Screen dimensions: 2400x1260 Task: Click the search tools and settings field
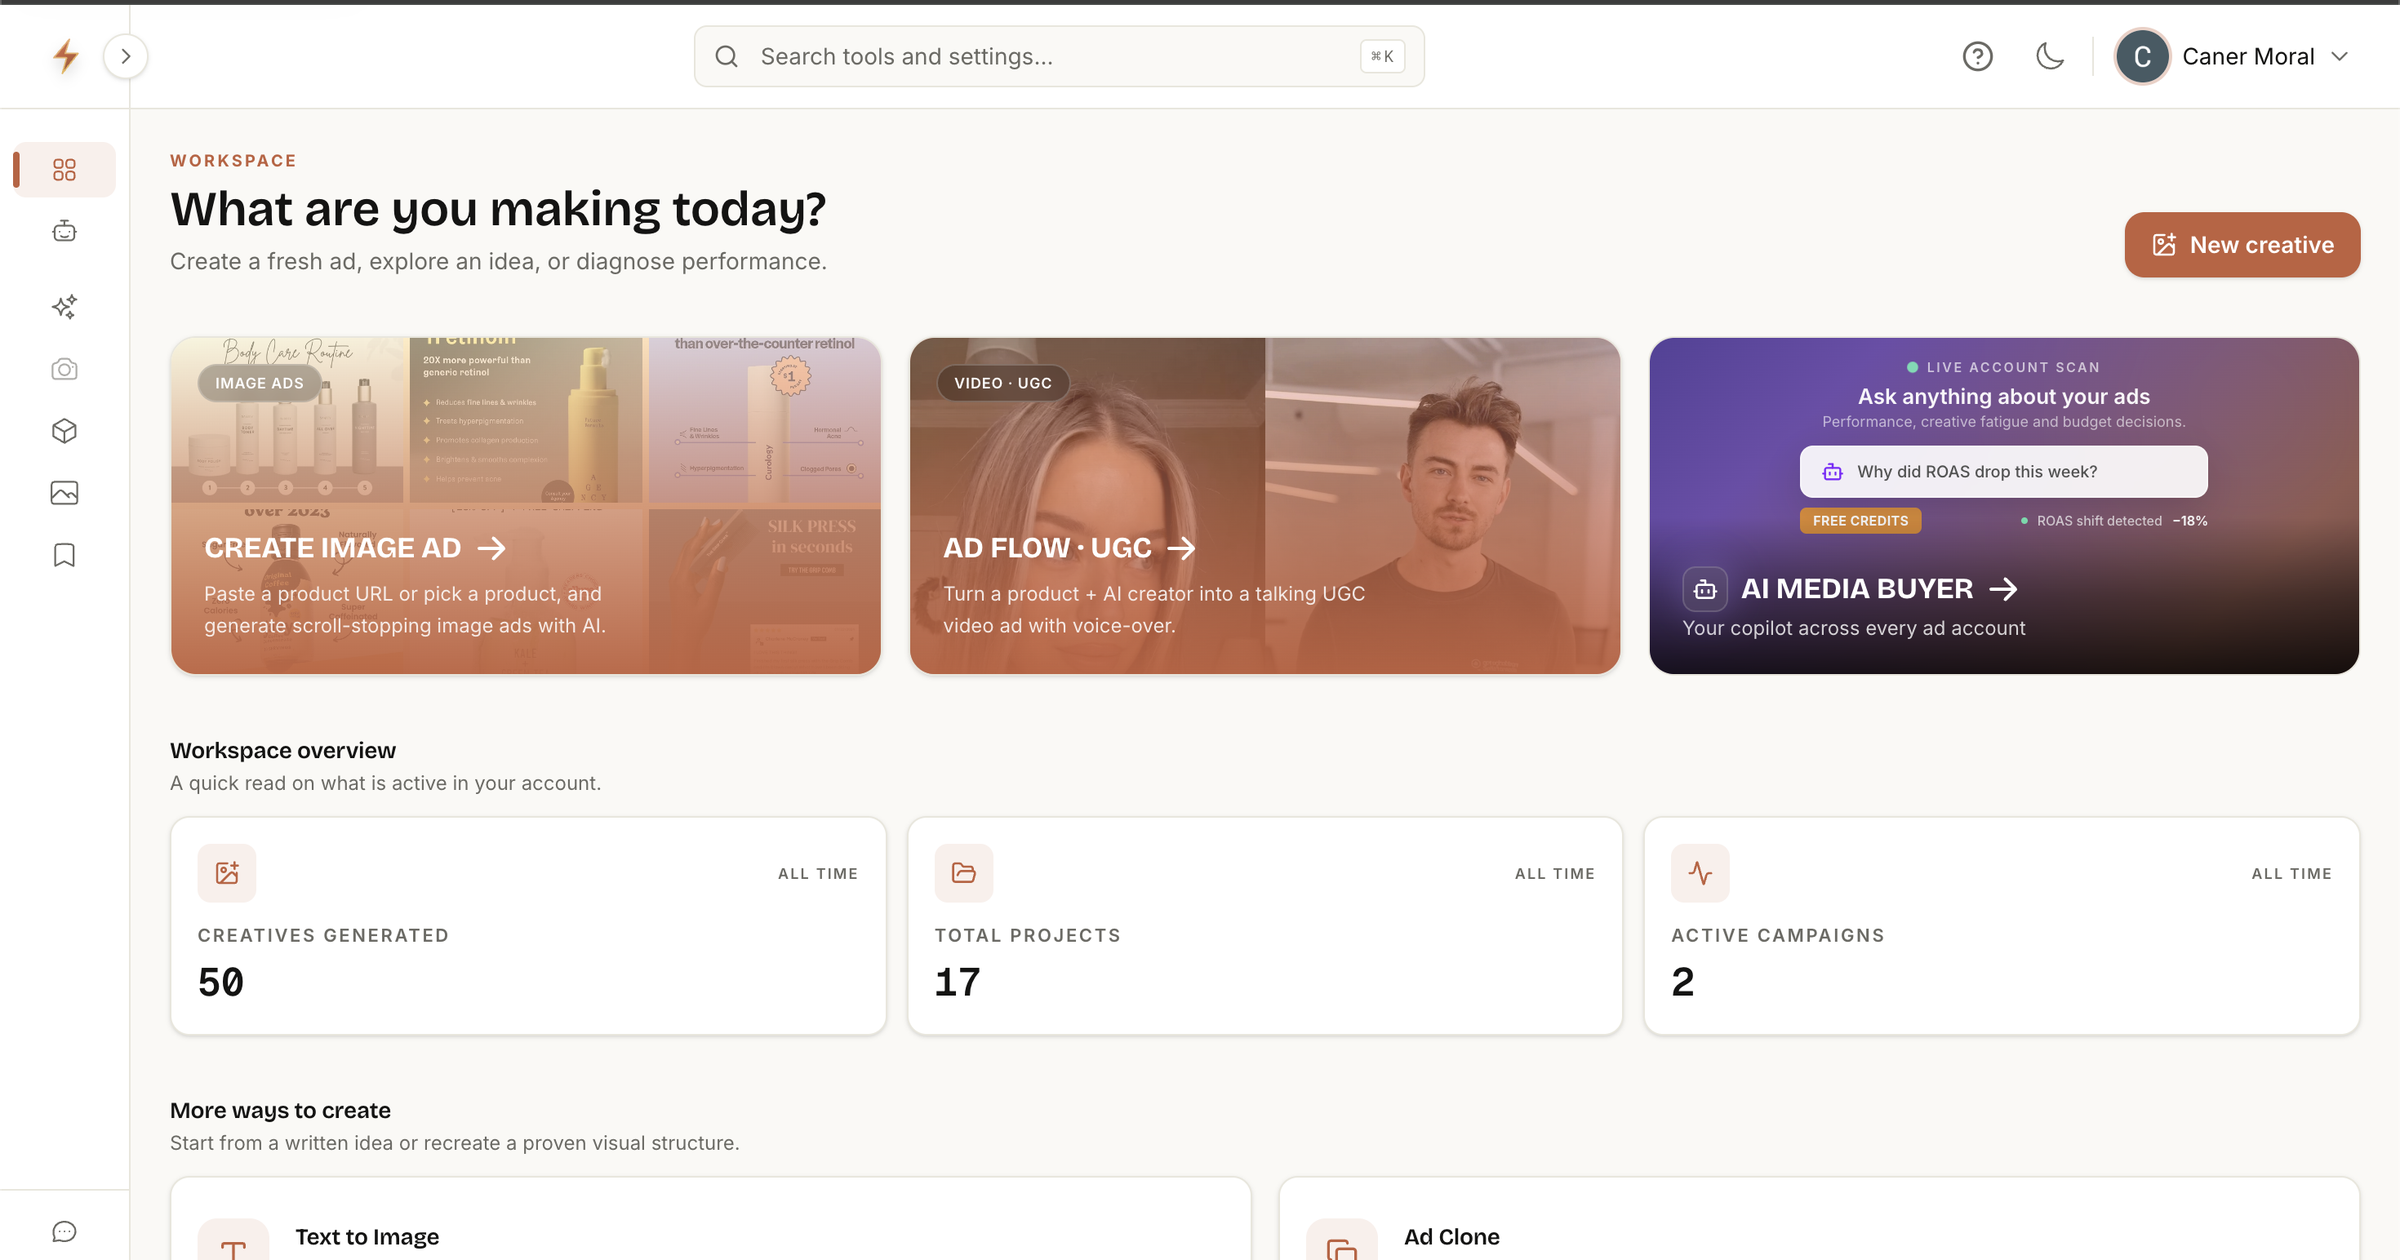1059,56
